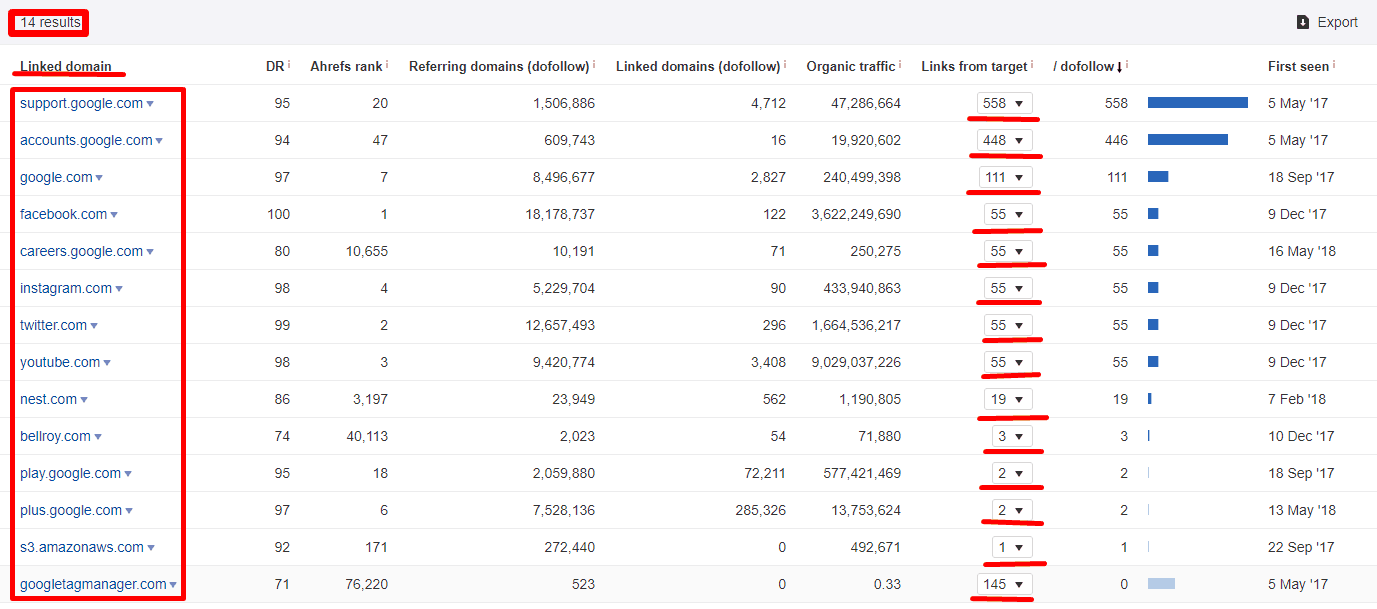The image size is (1377, 609).
Task: Sort by the DR column header
Action: coord(275,66)
